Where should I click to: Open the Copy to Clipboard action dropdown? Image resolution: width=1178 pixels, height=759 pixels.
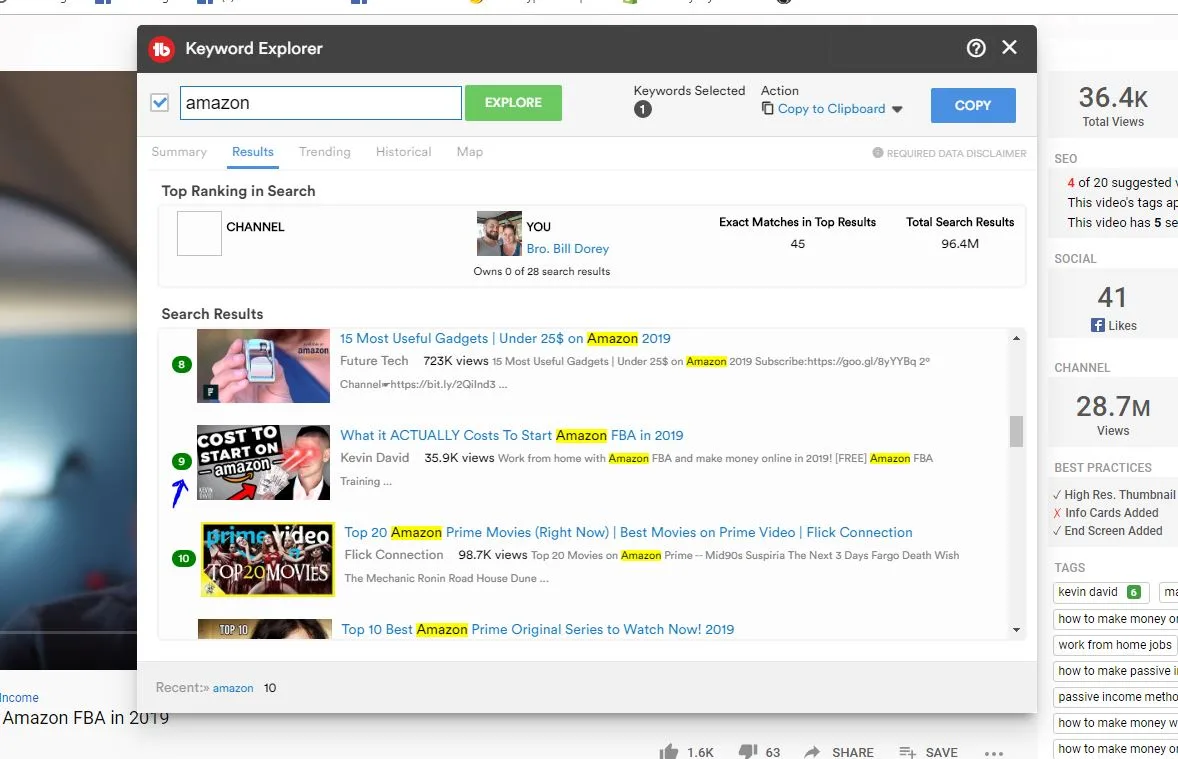coord(832,109)
